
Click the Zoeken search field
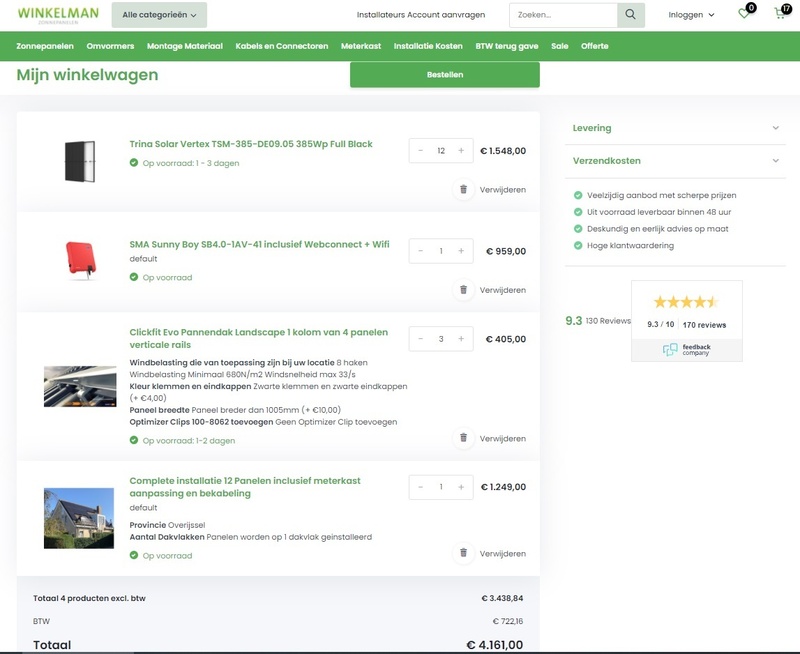point(562,15)
